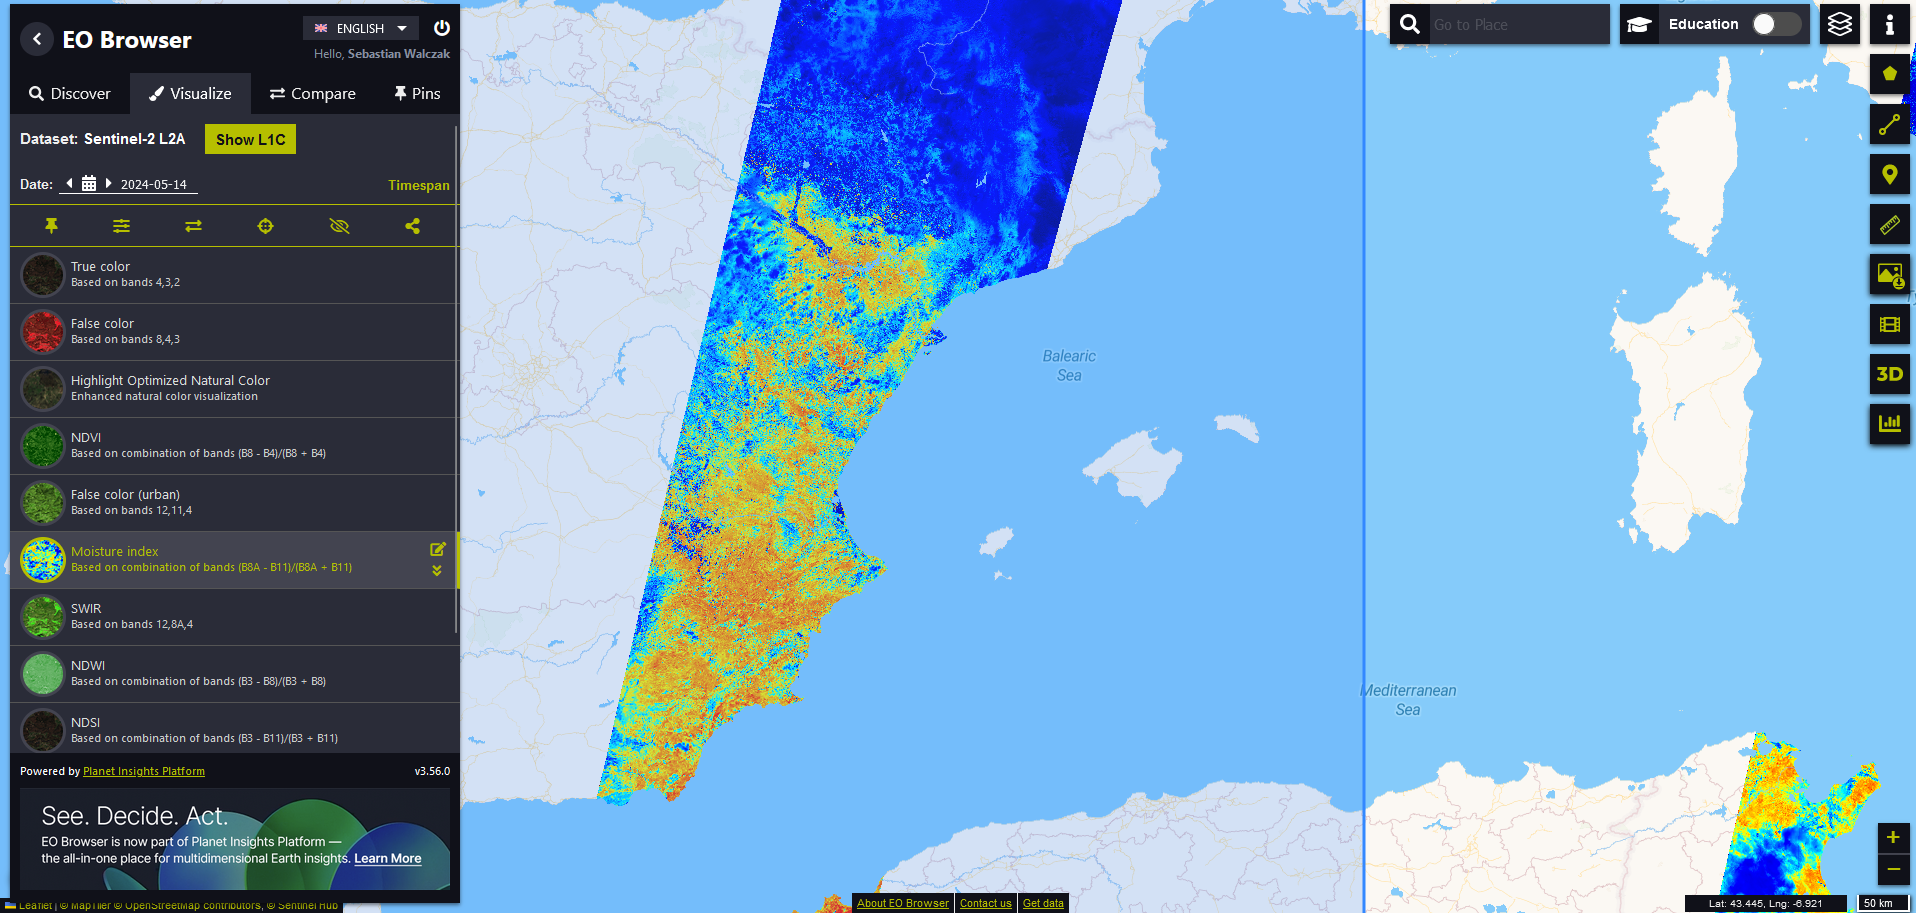This screenshot has height=913, width=1916.
Task: Select the measure ruler tool
Action: click(x=1889, y=224)
